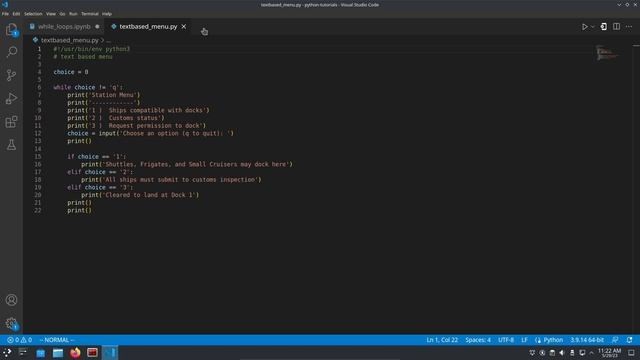Viewport: 640px width, 360px height.
Task: Choose the 3.9.14 64-bit interpreter
Action: click(587, 340)
